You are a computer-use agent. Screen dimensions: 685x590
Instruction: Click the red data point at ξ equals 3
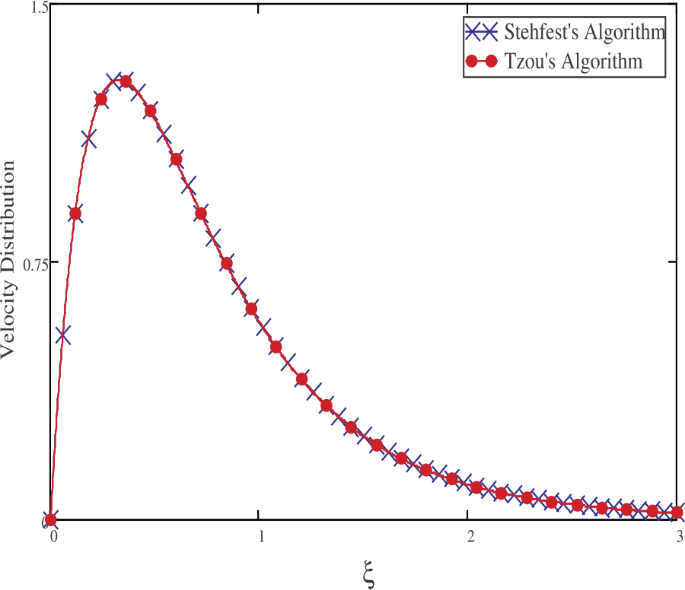[678, 512]
